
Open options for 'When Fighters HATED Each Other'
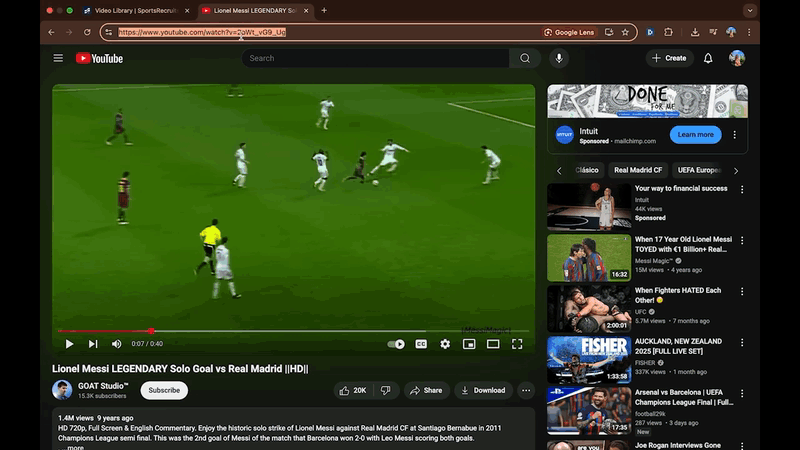click(x=742, y=291)
